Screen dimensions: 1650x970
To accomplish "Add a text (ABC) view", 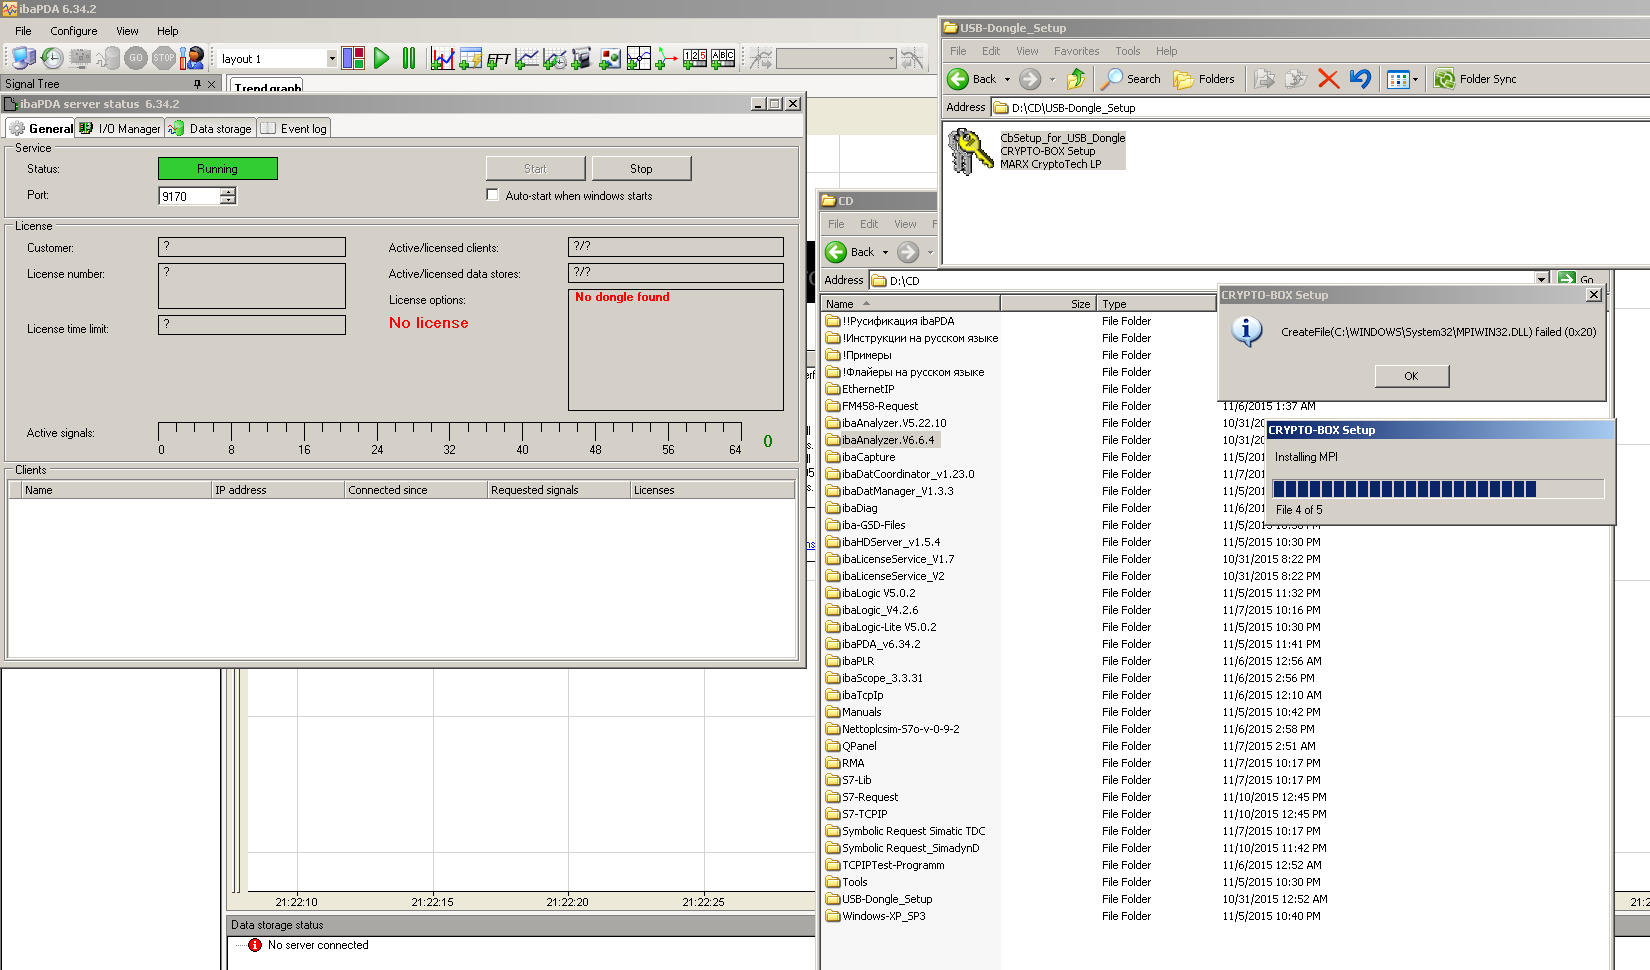I will (x=723, y=59).
